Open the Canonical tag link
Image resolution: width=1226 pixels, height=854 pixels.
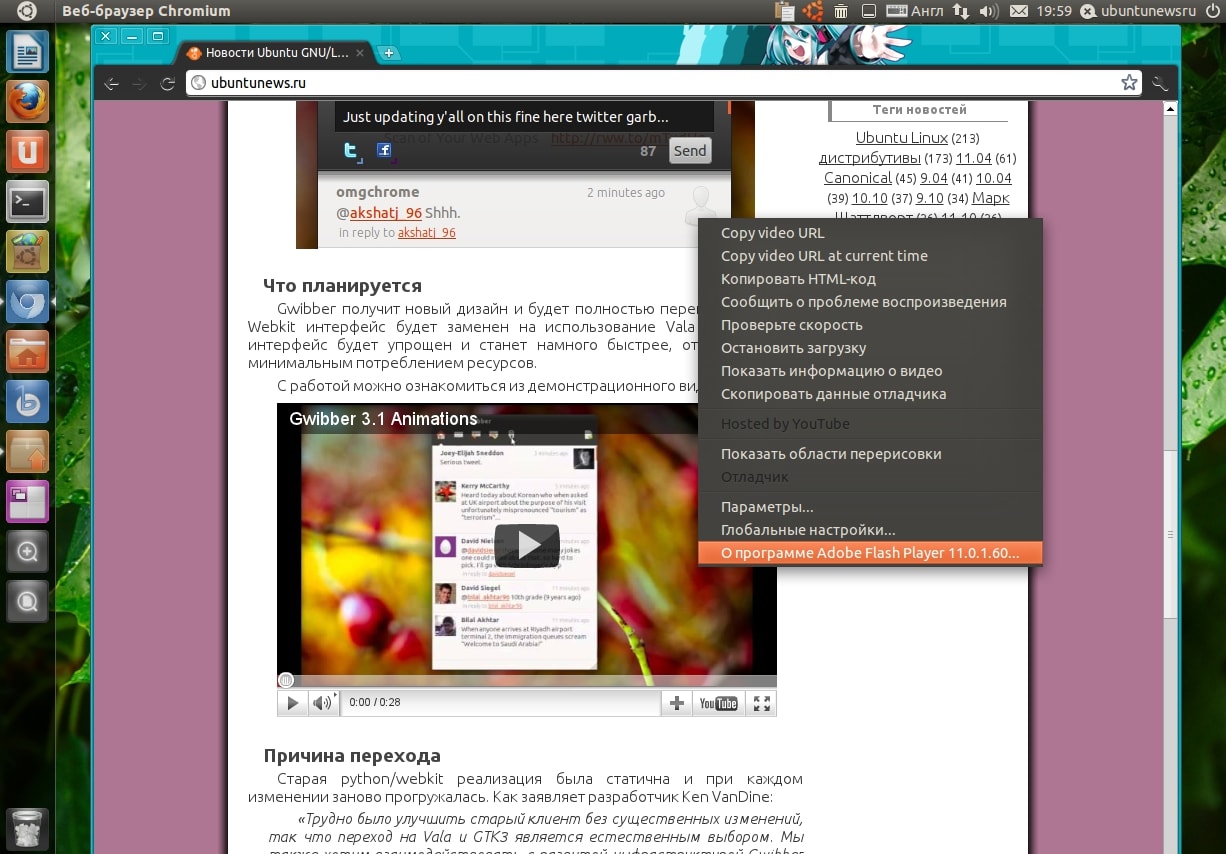click(857, 178)
